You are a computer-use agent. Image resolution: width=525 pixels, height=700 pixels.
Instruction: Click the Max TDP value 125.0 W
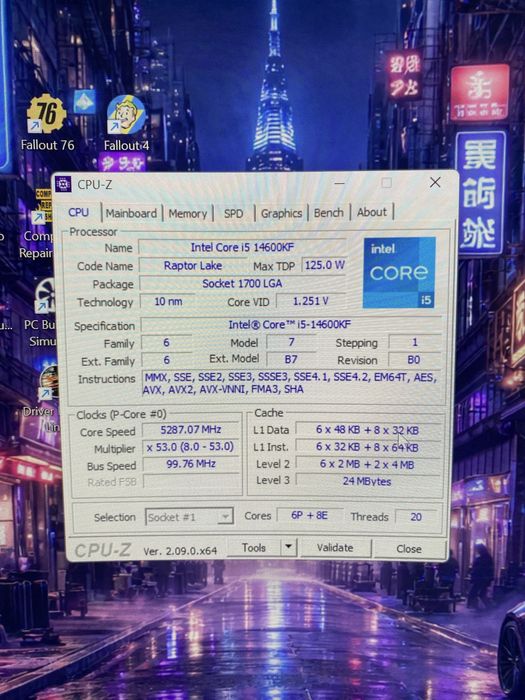(x=325, y=265)
